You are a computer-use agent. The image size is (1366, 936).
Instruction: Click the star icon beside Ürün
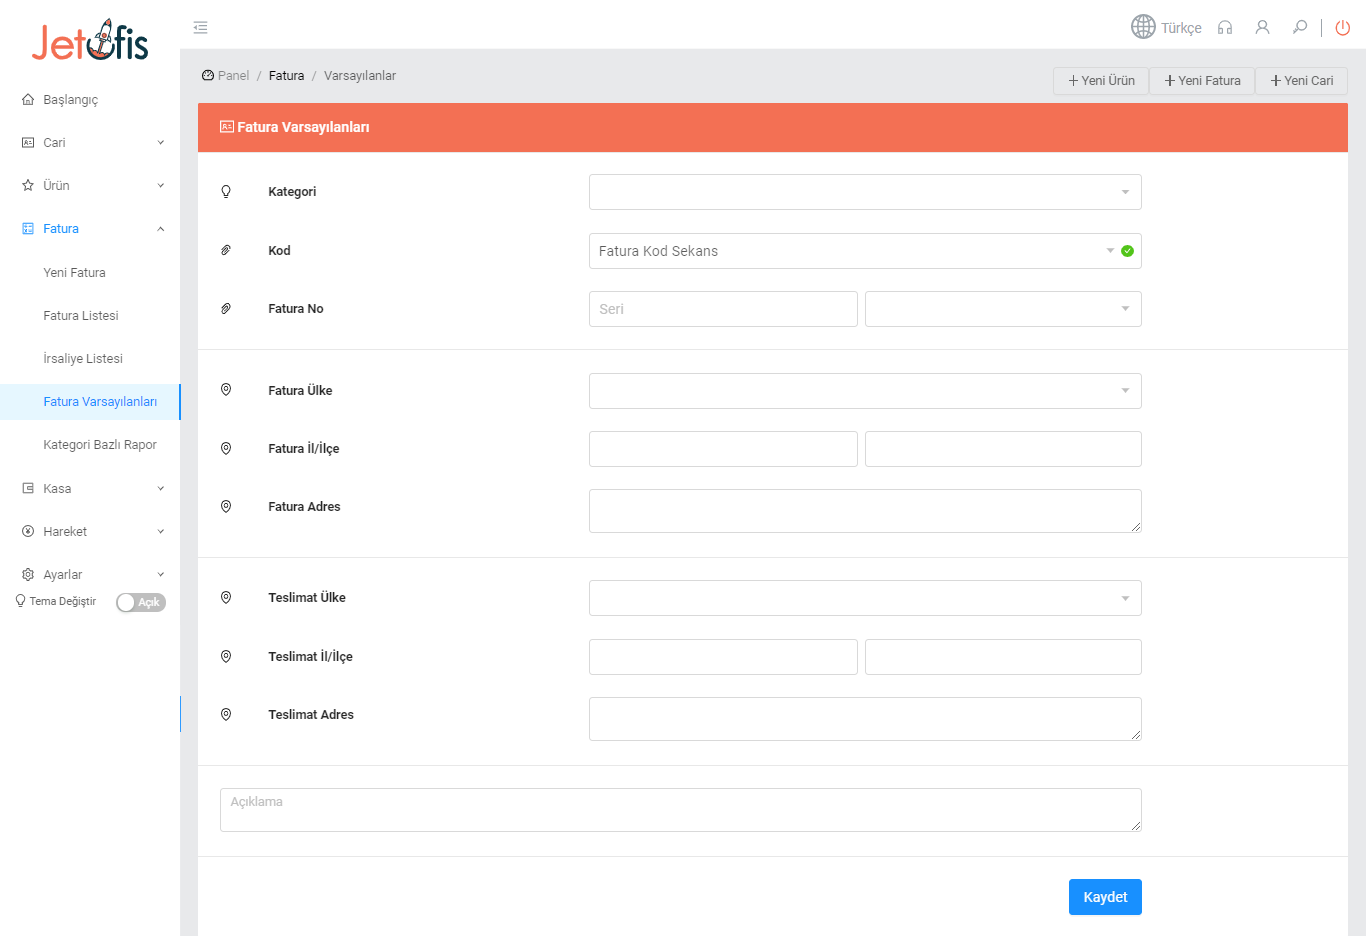point(28,186)
